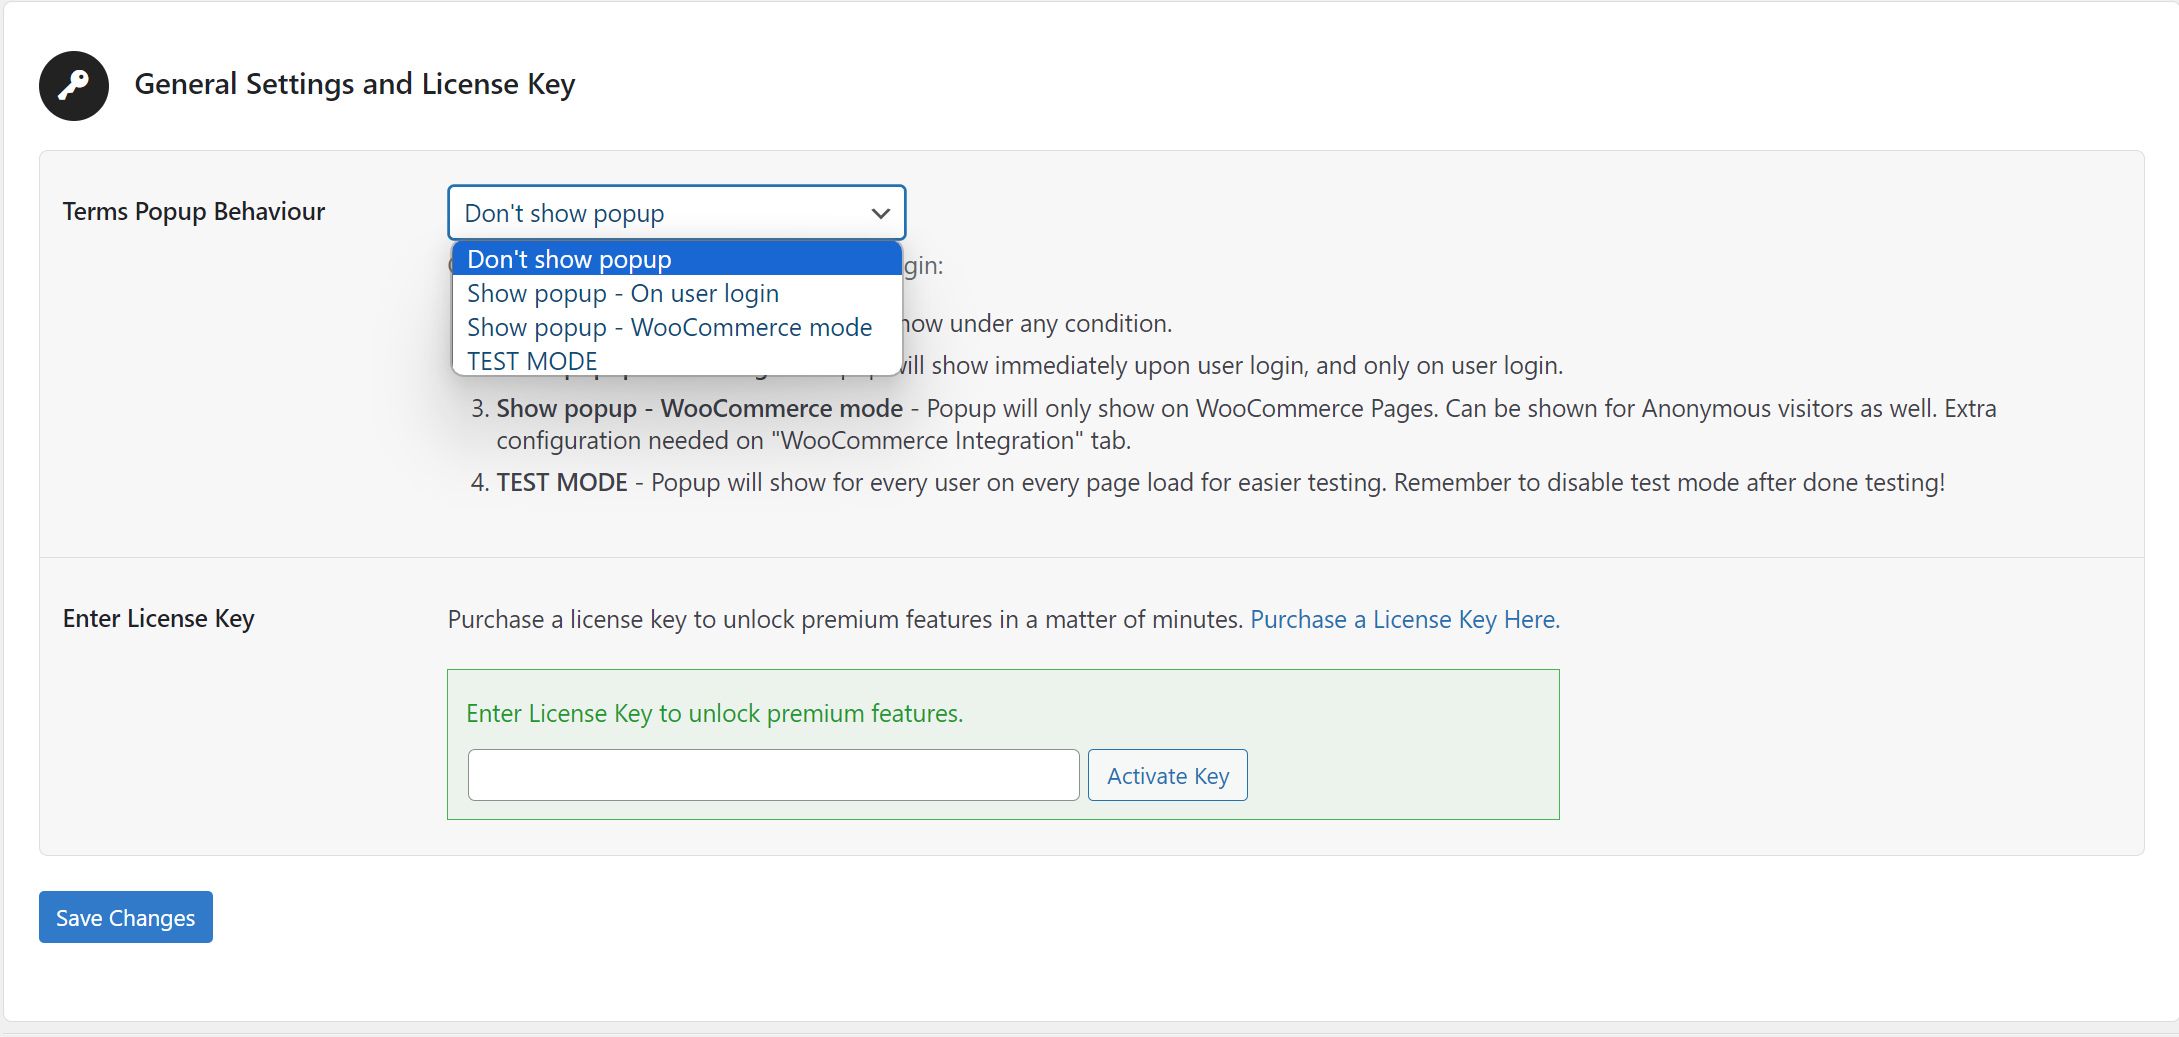Open the Purchase a License Key Here link
This screenshot has height=1037, width=2179.
click(1405, 619)
